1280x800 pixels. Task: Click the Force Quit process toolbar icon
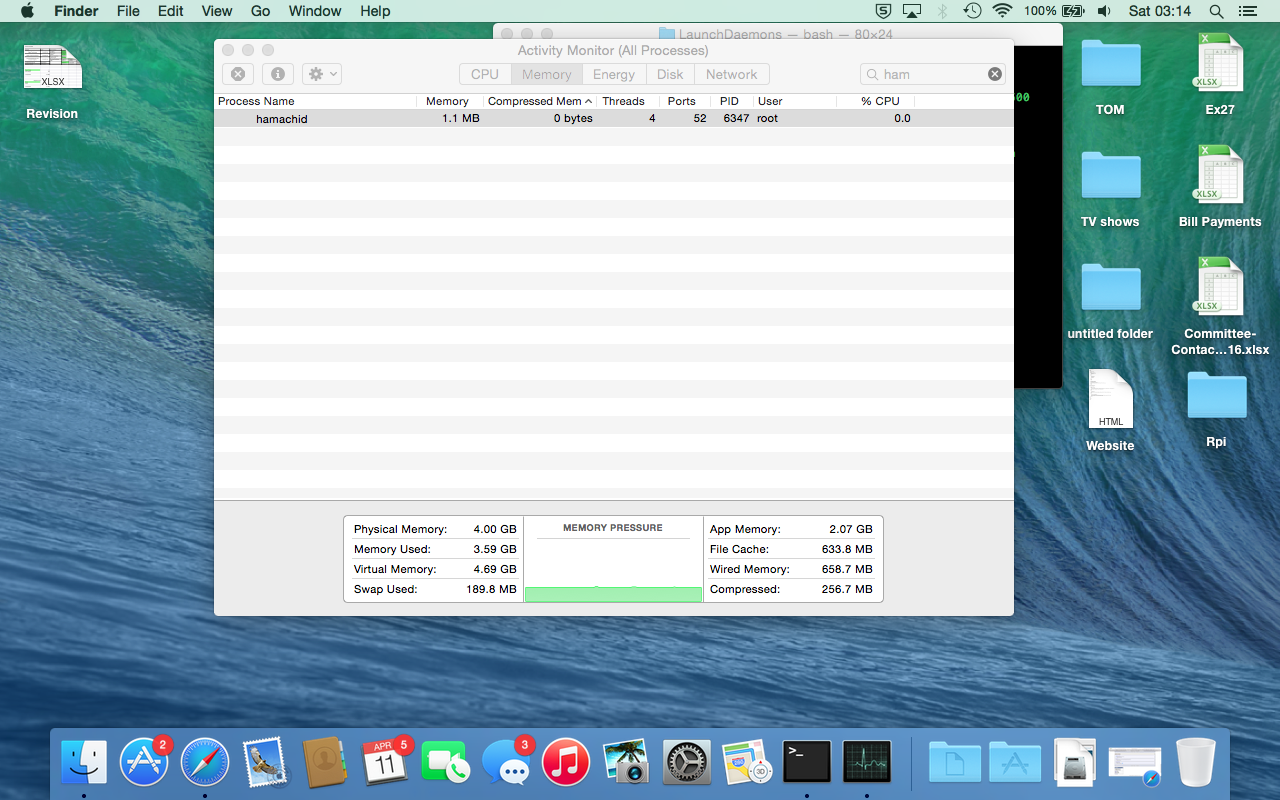tap(237, 74)
